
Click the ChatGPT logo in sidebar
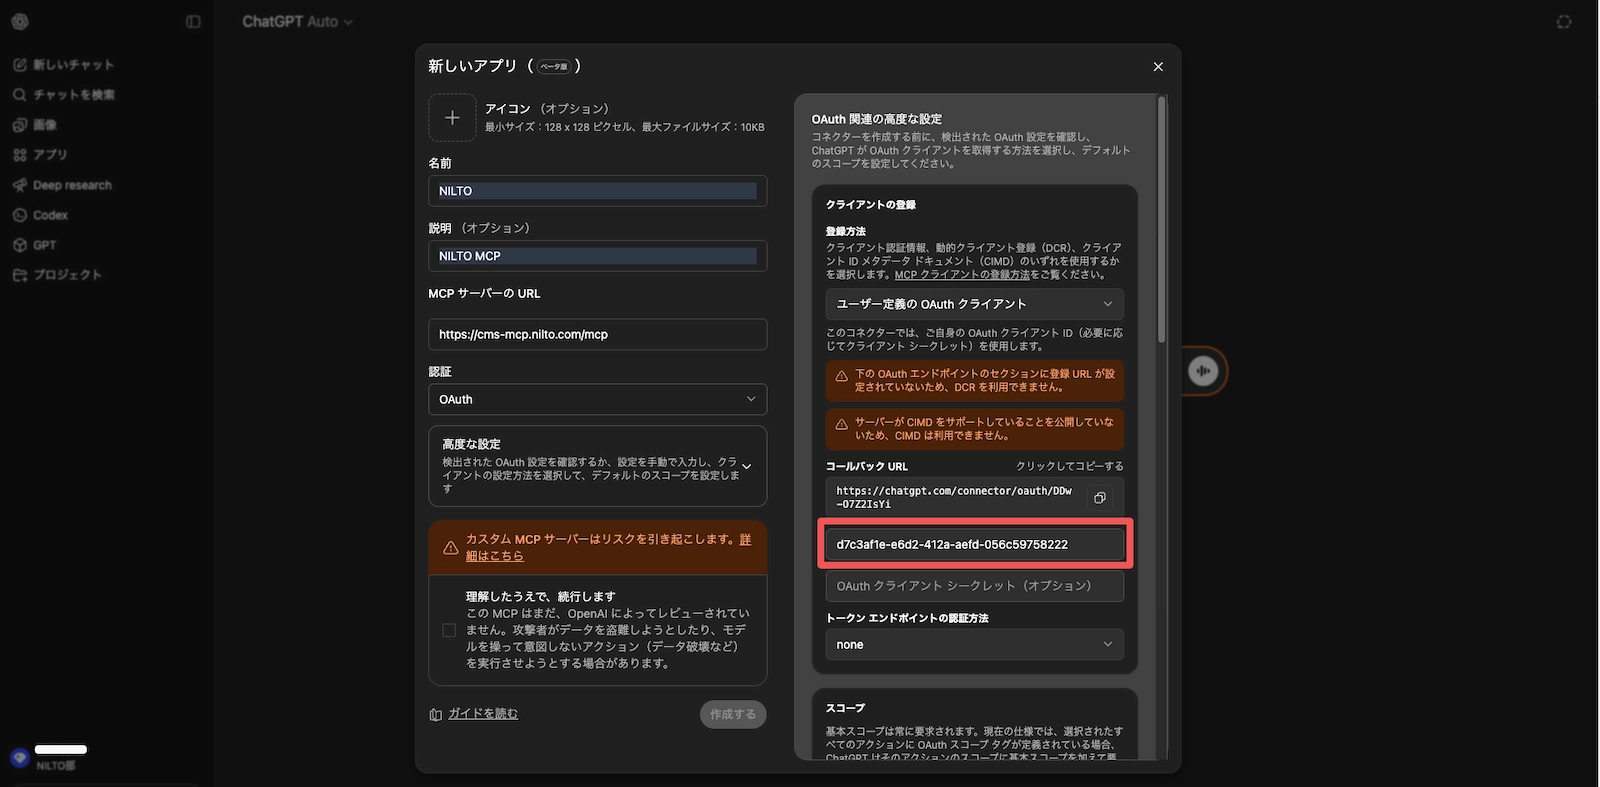pyautogui.click(x=20, y=22)
